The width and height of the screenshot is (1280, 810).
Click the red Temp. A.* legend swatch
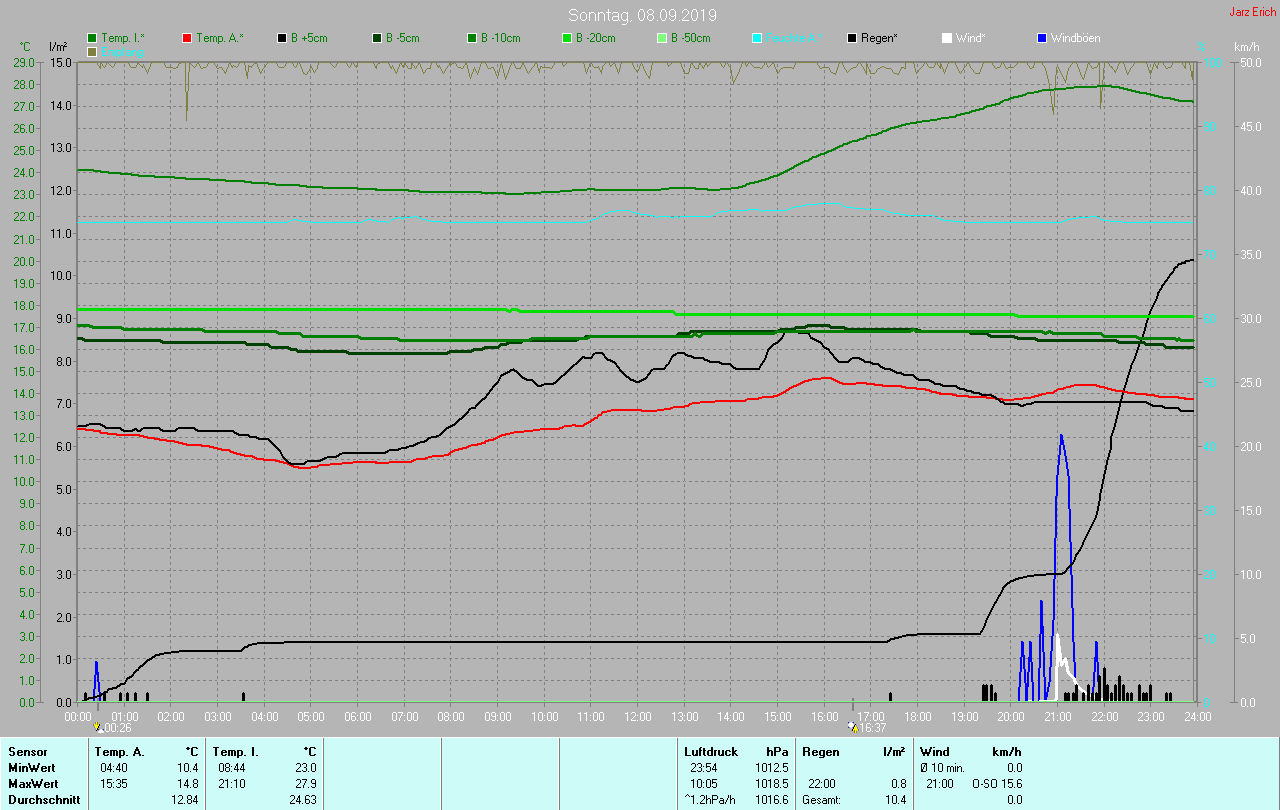tap(187, 38)
